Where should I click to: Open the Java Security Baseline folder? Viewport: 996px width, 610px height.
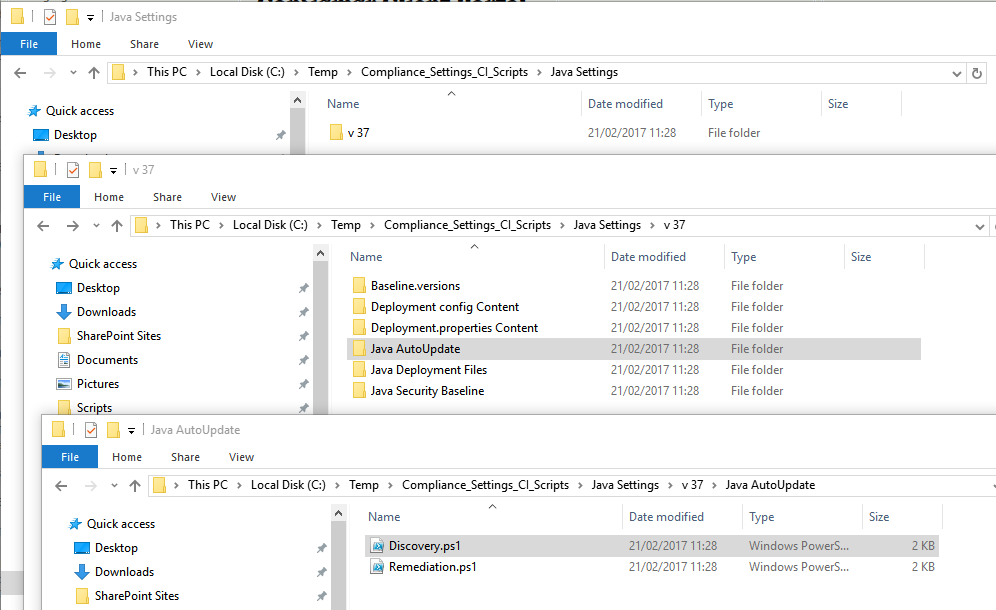coord(427,391)
